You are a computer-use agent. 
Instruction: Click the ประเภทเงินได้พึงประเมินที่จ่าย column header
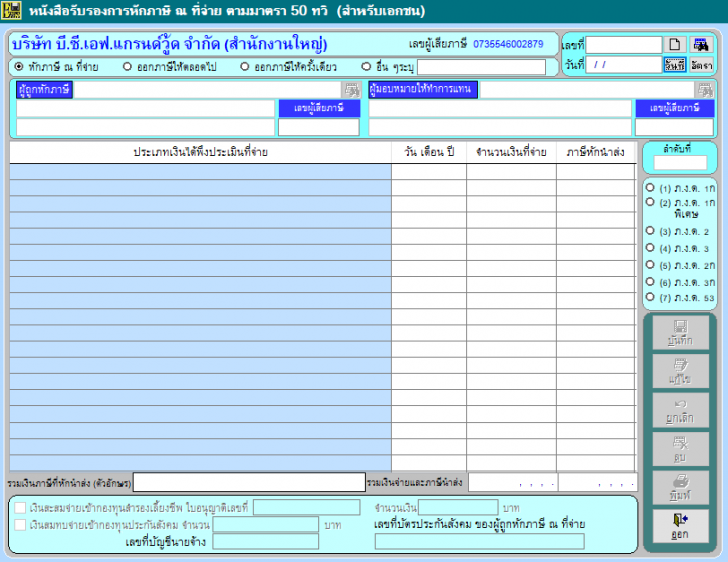(201, 152)
